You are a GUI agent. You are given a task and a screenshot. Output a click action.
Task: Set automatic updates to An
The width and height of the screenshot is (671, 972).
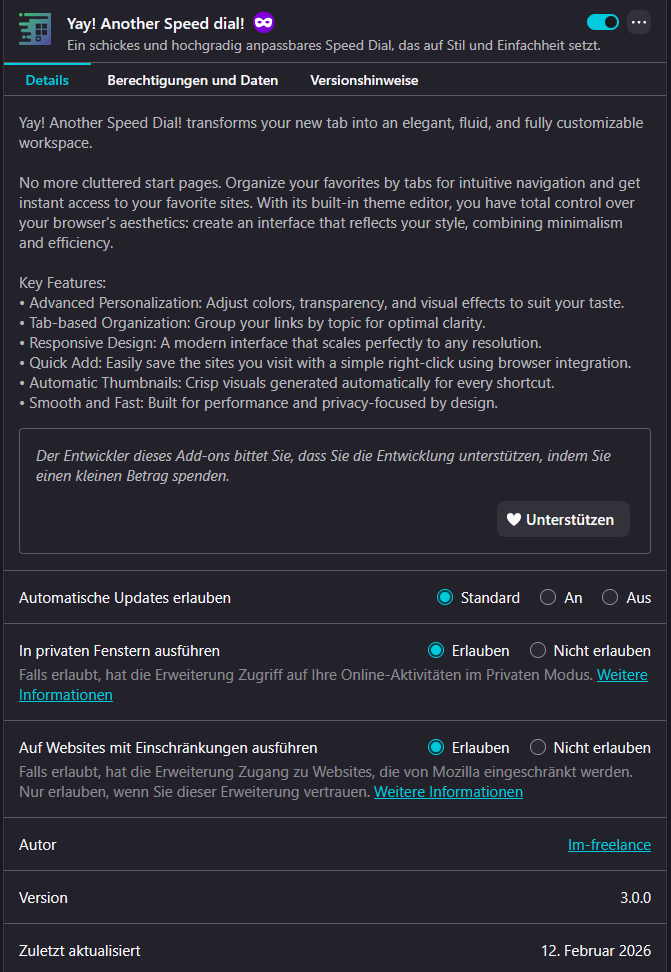(x=548, y=598)
